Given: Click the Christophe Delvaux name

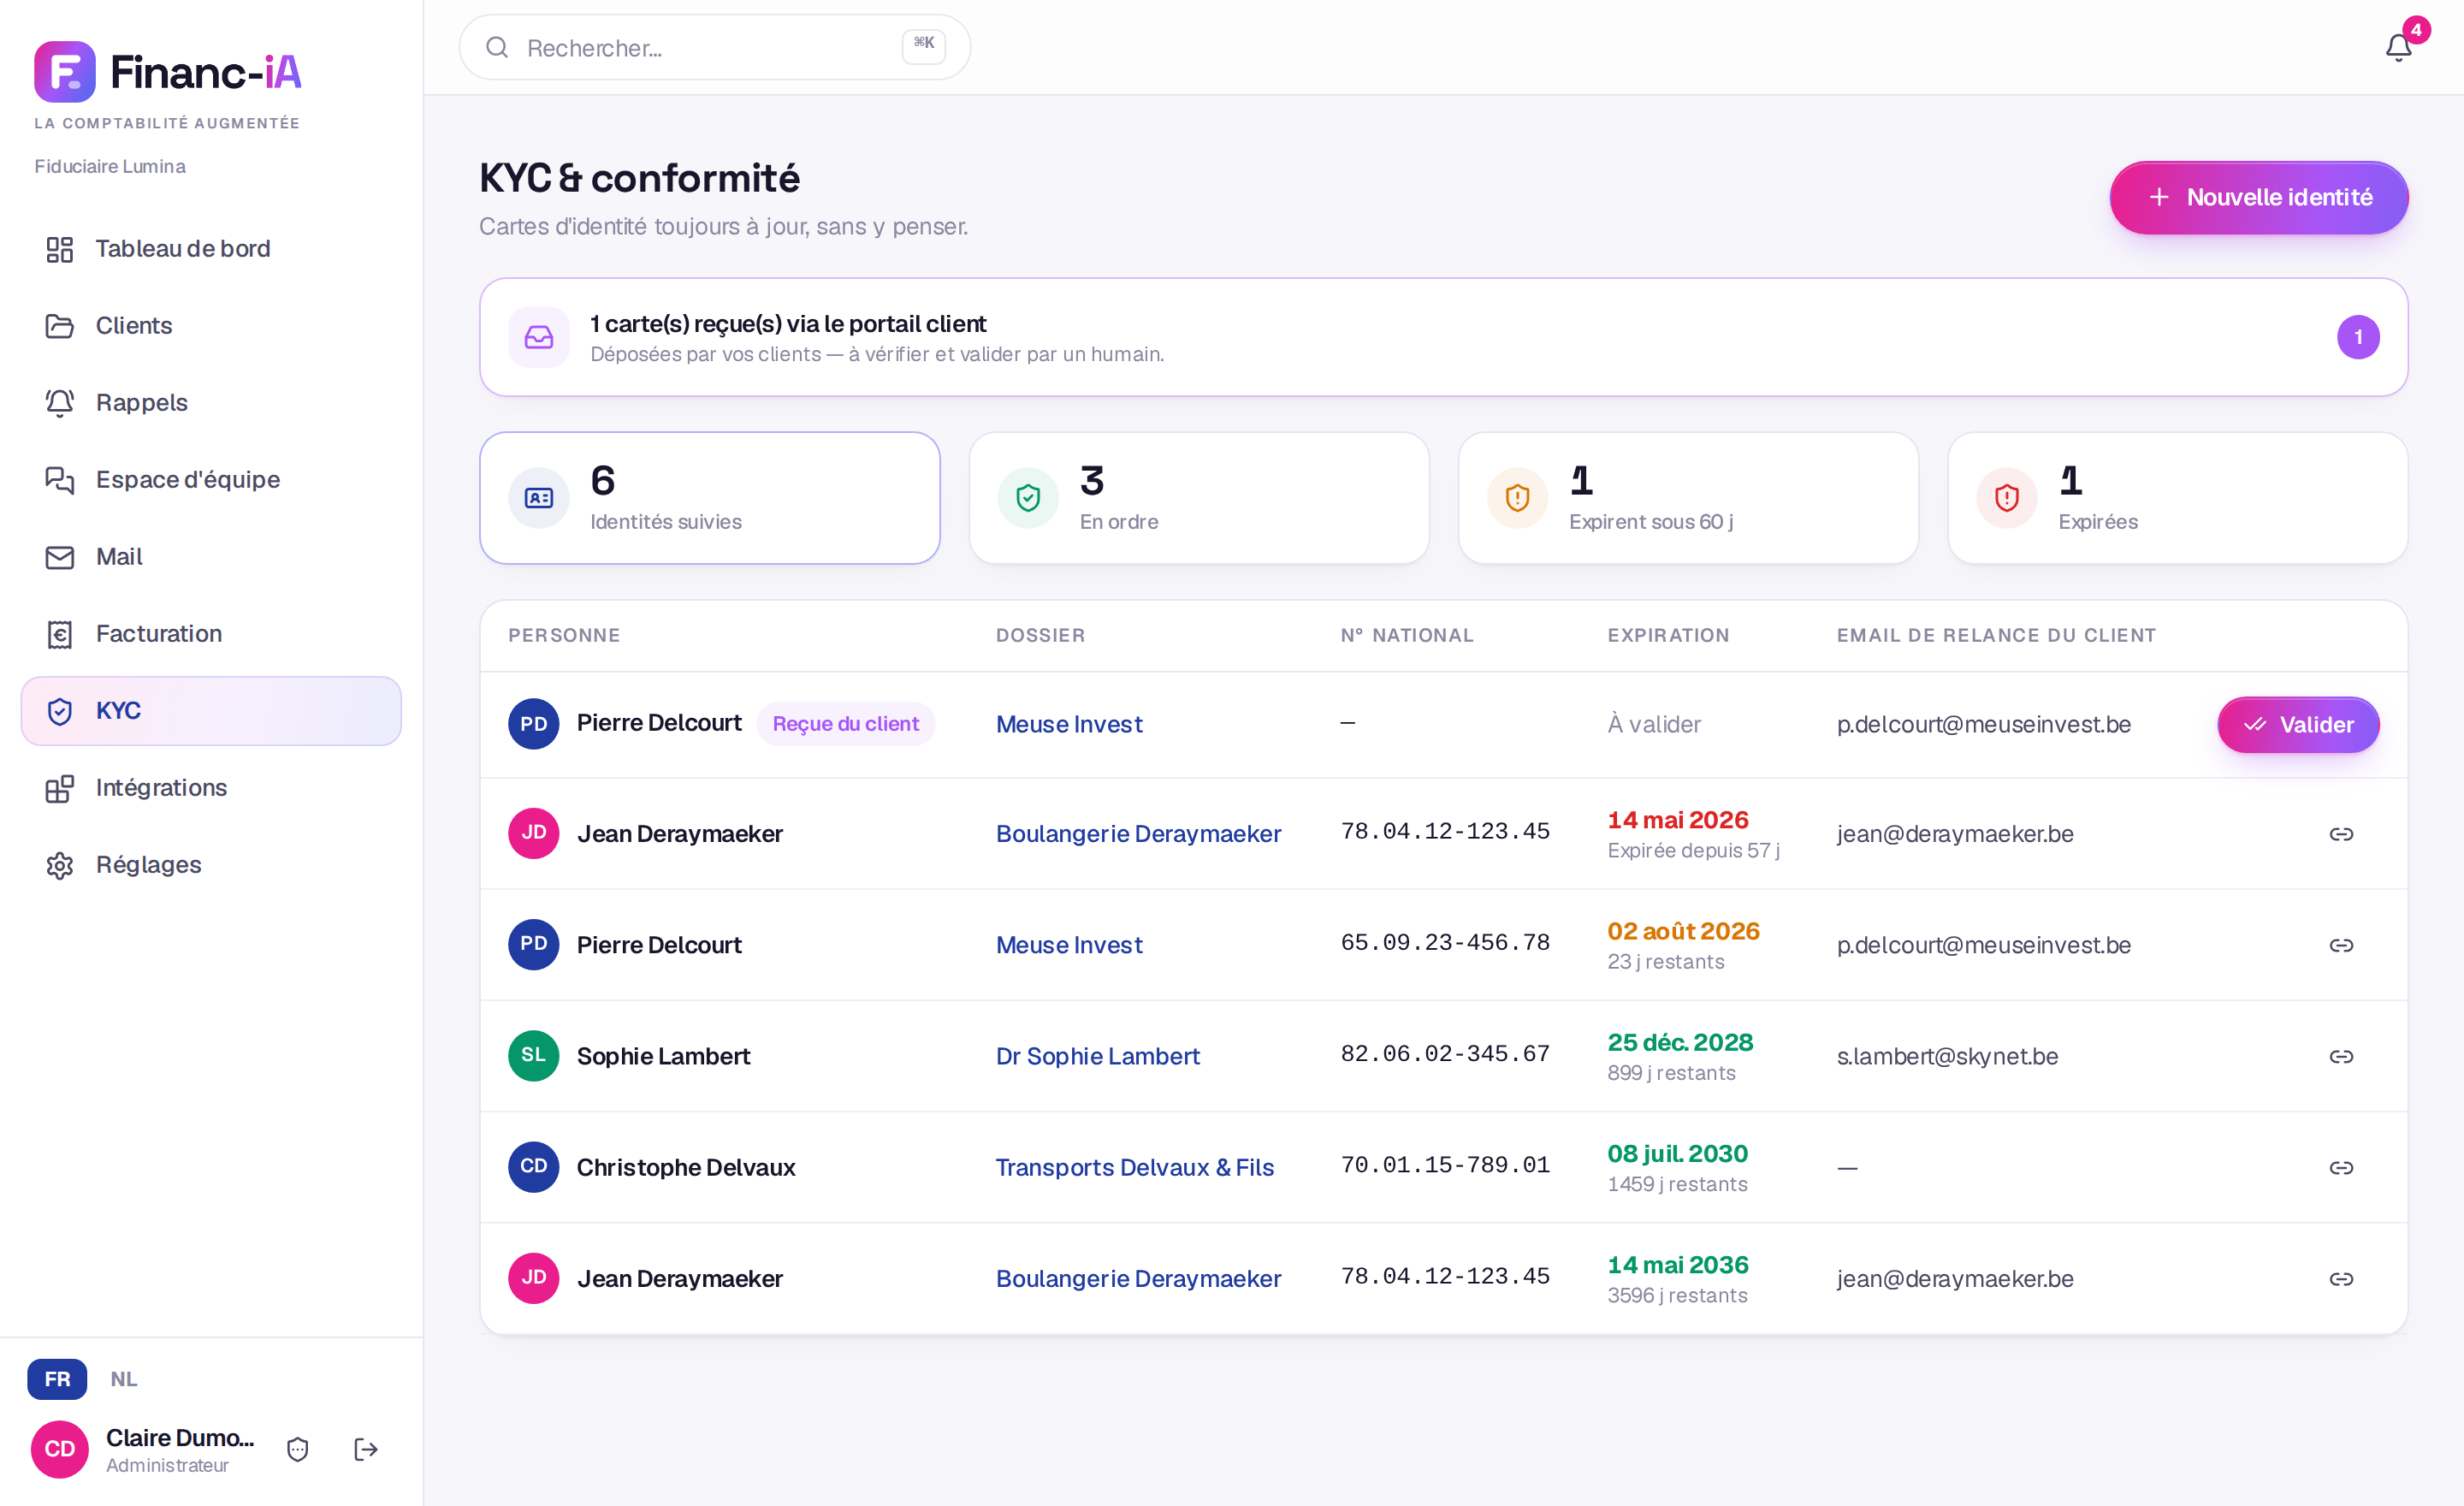Looking at the screenshot, I should (x=686, y=1167).
